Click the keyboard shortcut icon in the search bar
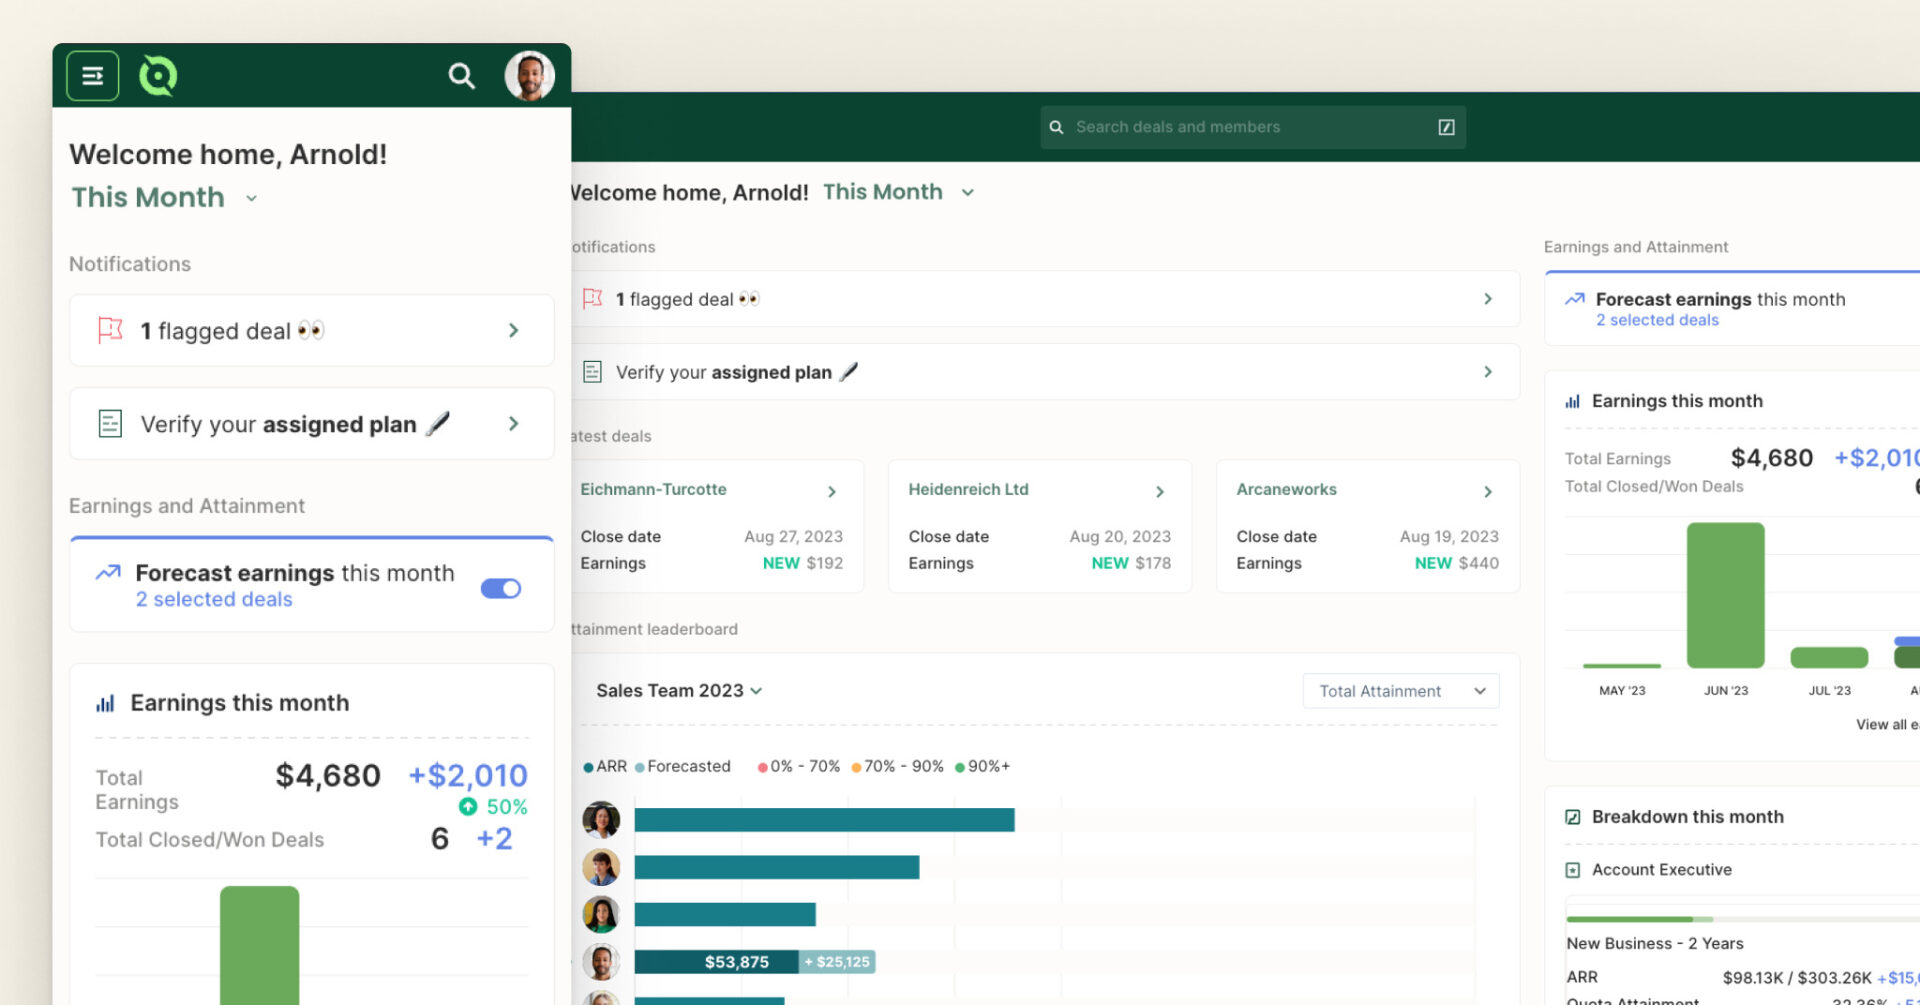The width and height of the screenshot is (1920, 1005). [1446, 127]
